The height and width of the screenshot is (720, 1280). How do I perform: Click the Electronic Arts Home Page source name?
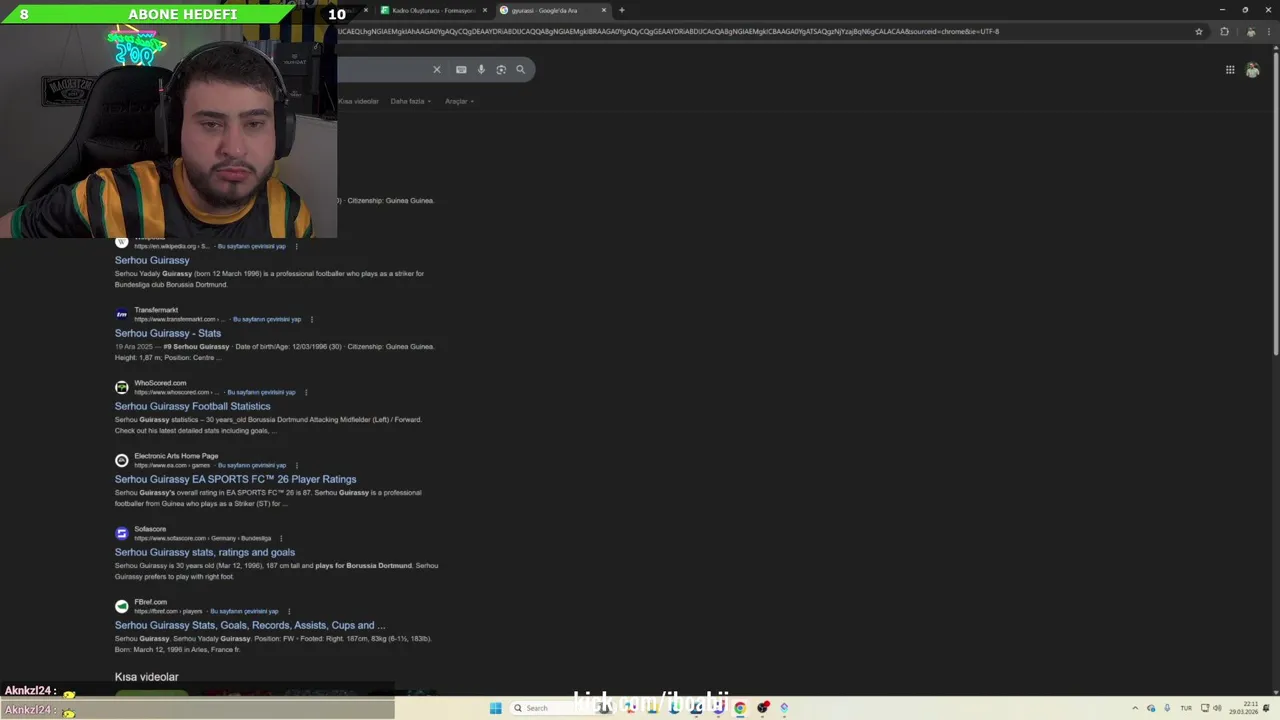point(176,456)
